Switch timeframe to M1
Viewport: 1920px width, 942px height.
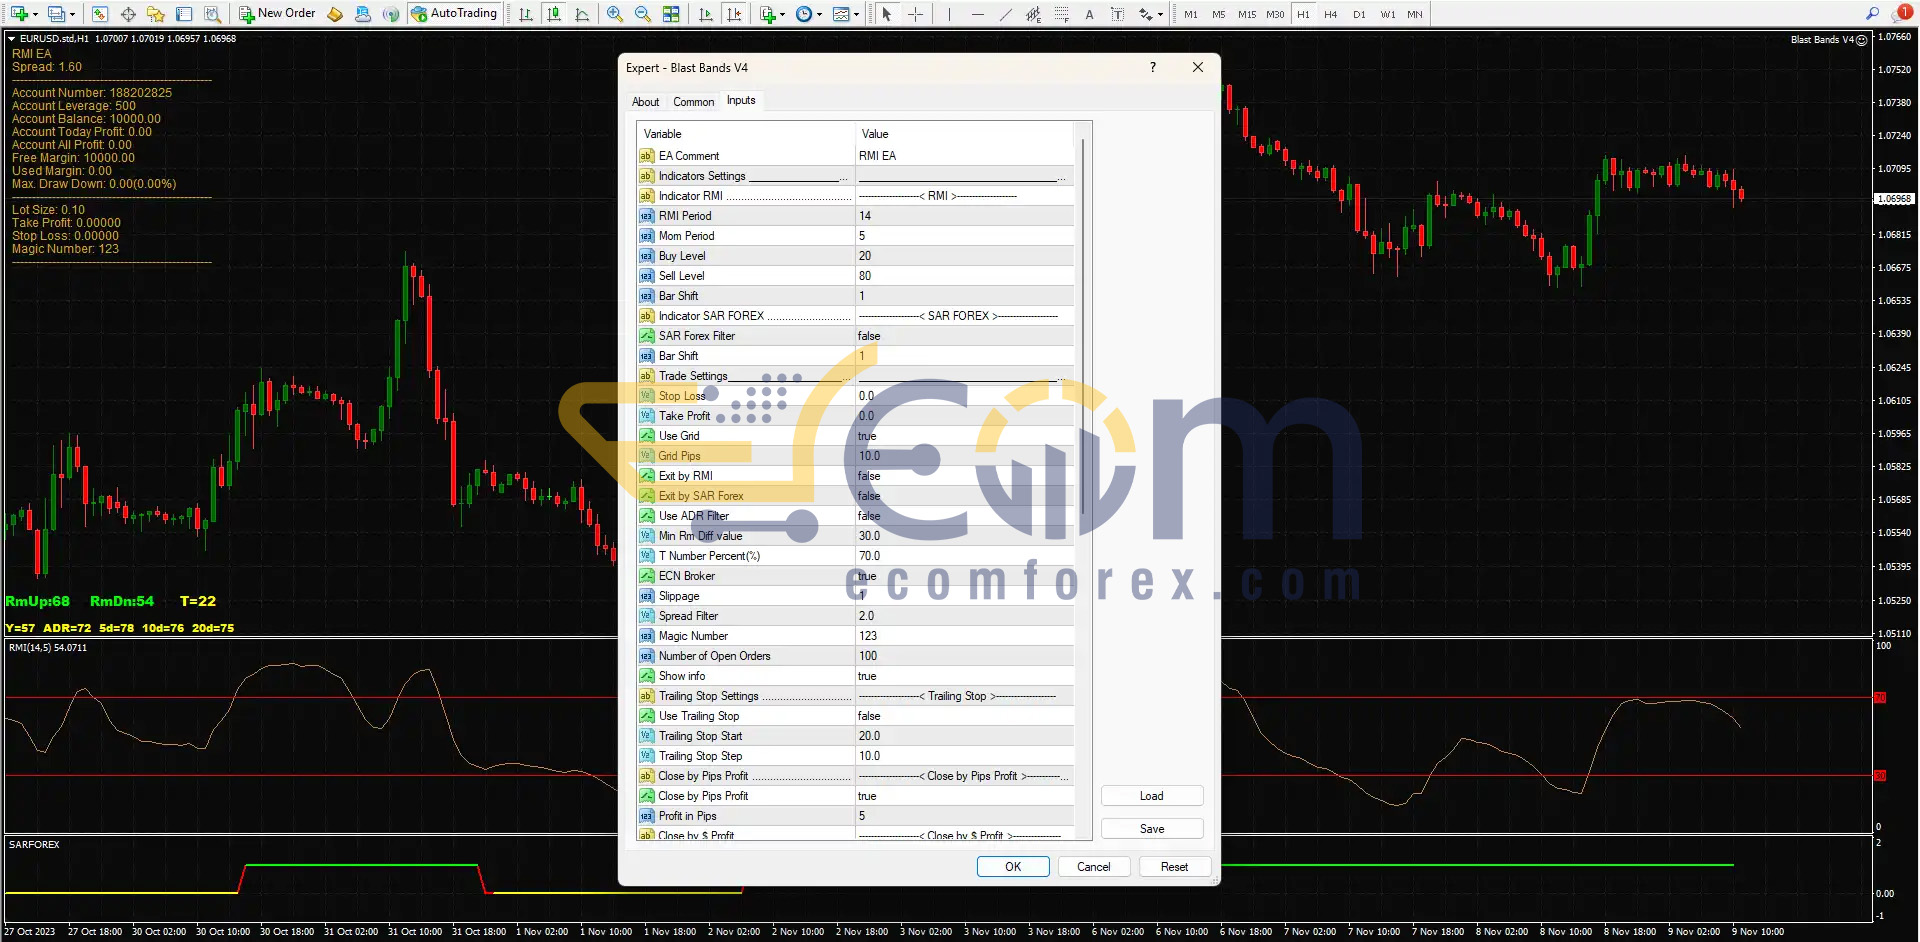[x=1190, y=14]
